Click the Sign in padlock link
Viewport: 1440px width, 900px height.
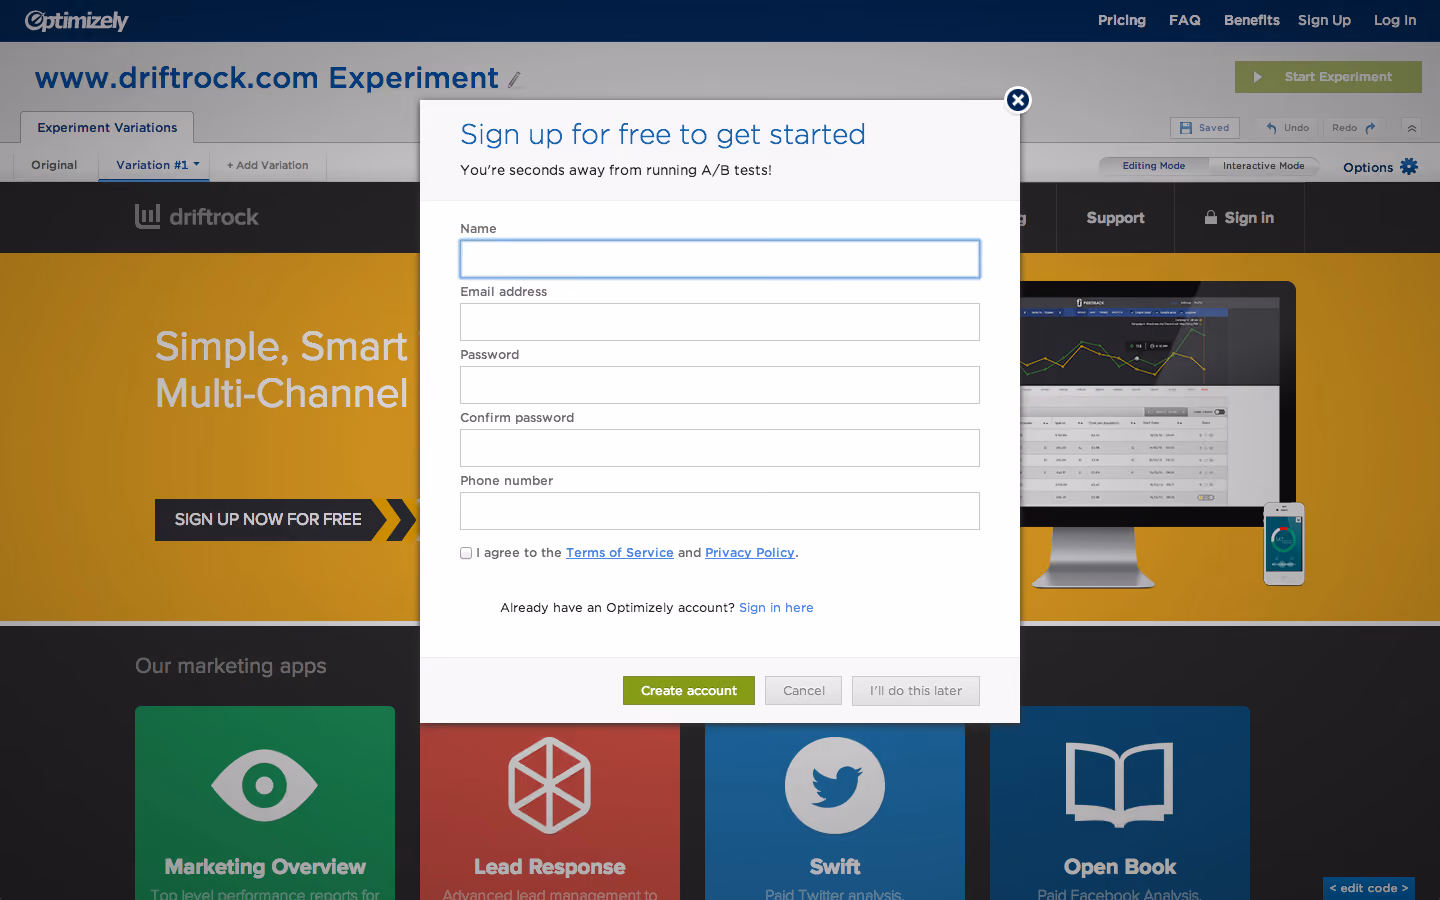click(x=1239, y=218)
